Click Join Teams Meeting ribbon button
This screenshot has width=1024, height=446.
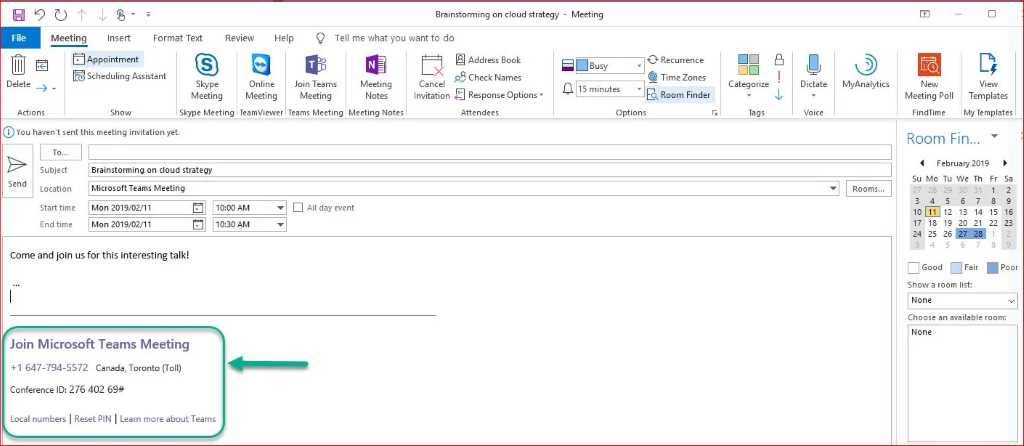(315, 77)
